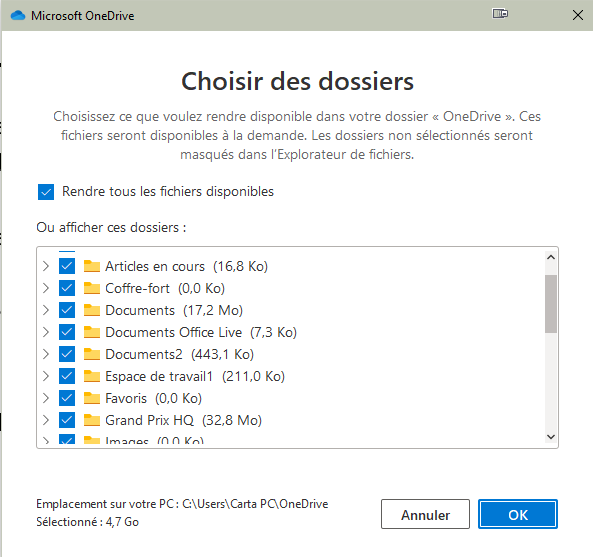
Task: Uncheck the Espace de travail1 checkbox
Action: 67,376
